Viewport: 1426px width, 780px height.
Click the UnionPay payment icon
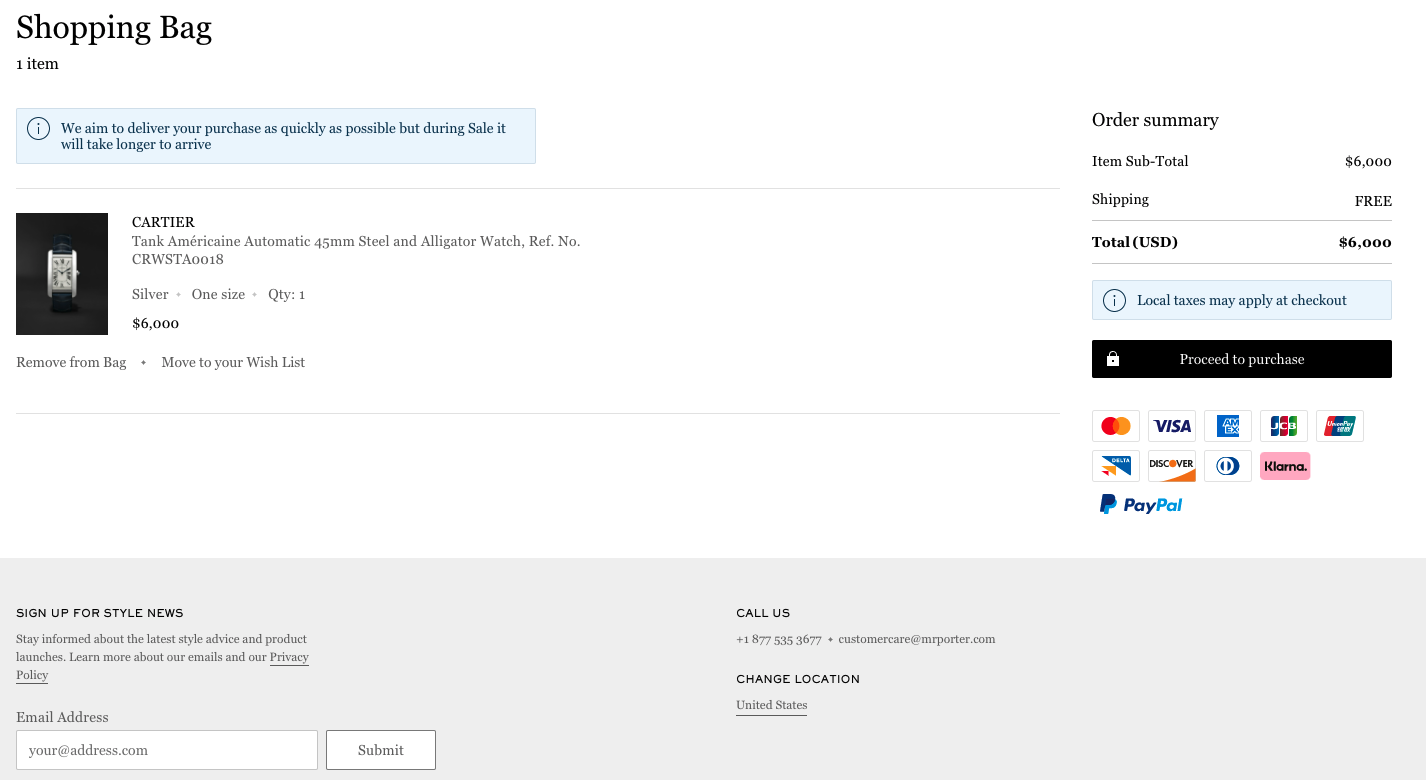click(1340, 426)
